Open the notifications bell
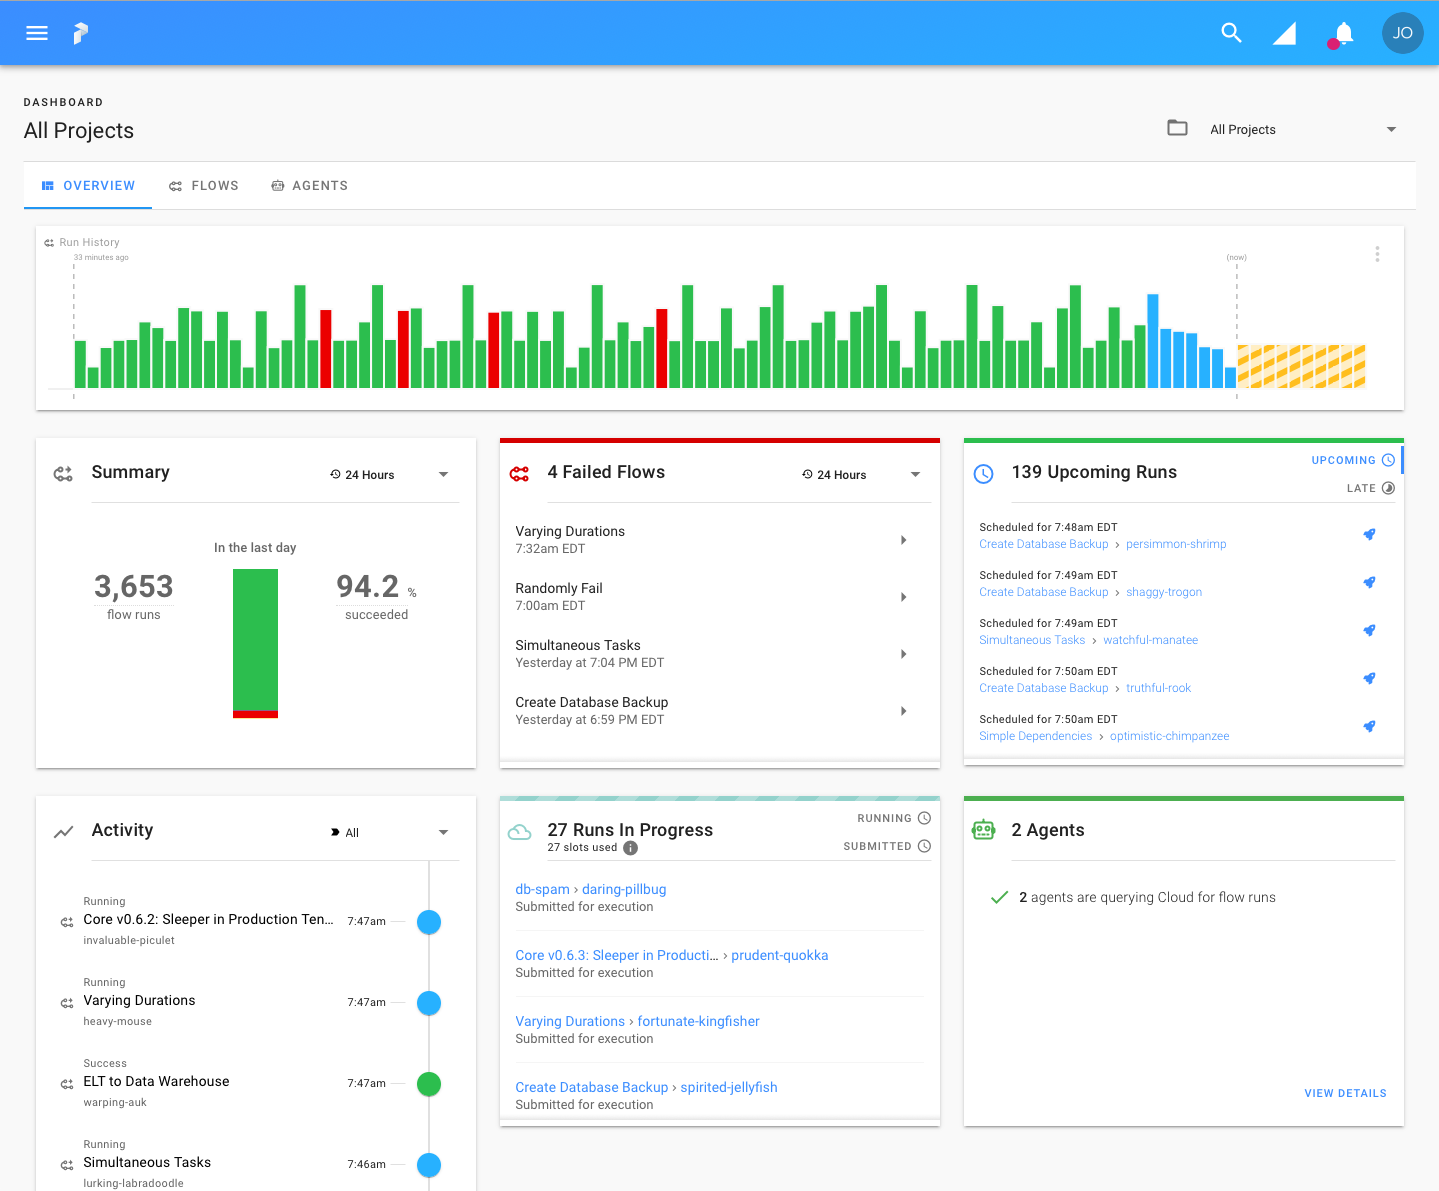1439x1191 pixels. click(x=1344, y=33)
